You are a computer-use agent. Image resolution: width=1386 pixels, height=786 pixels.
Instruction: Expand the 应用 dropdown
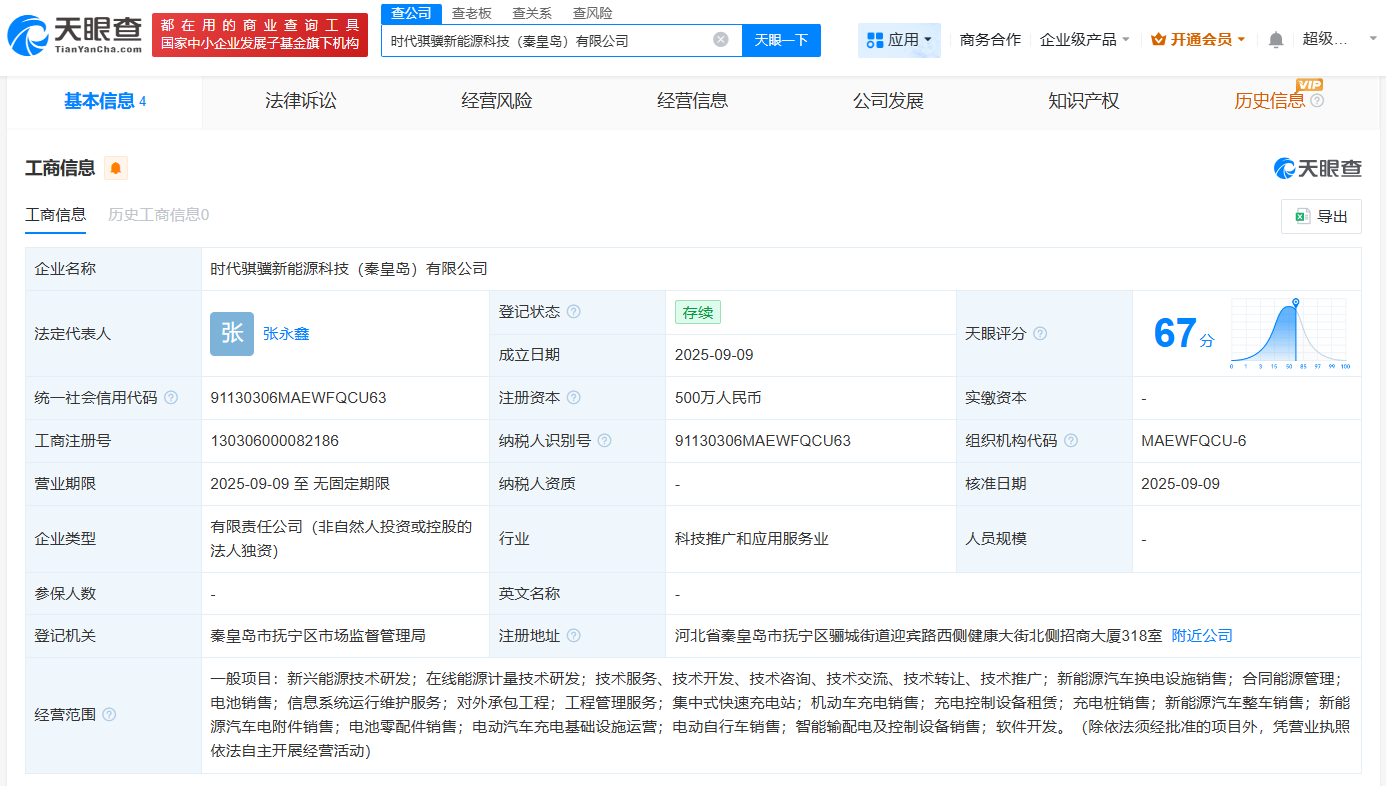click(x=899, y=40)
